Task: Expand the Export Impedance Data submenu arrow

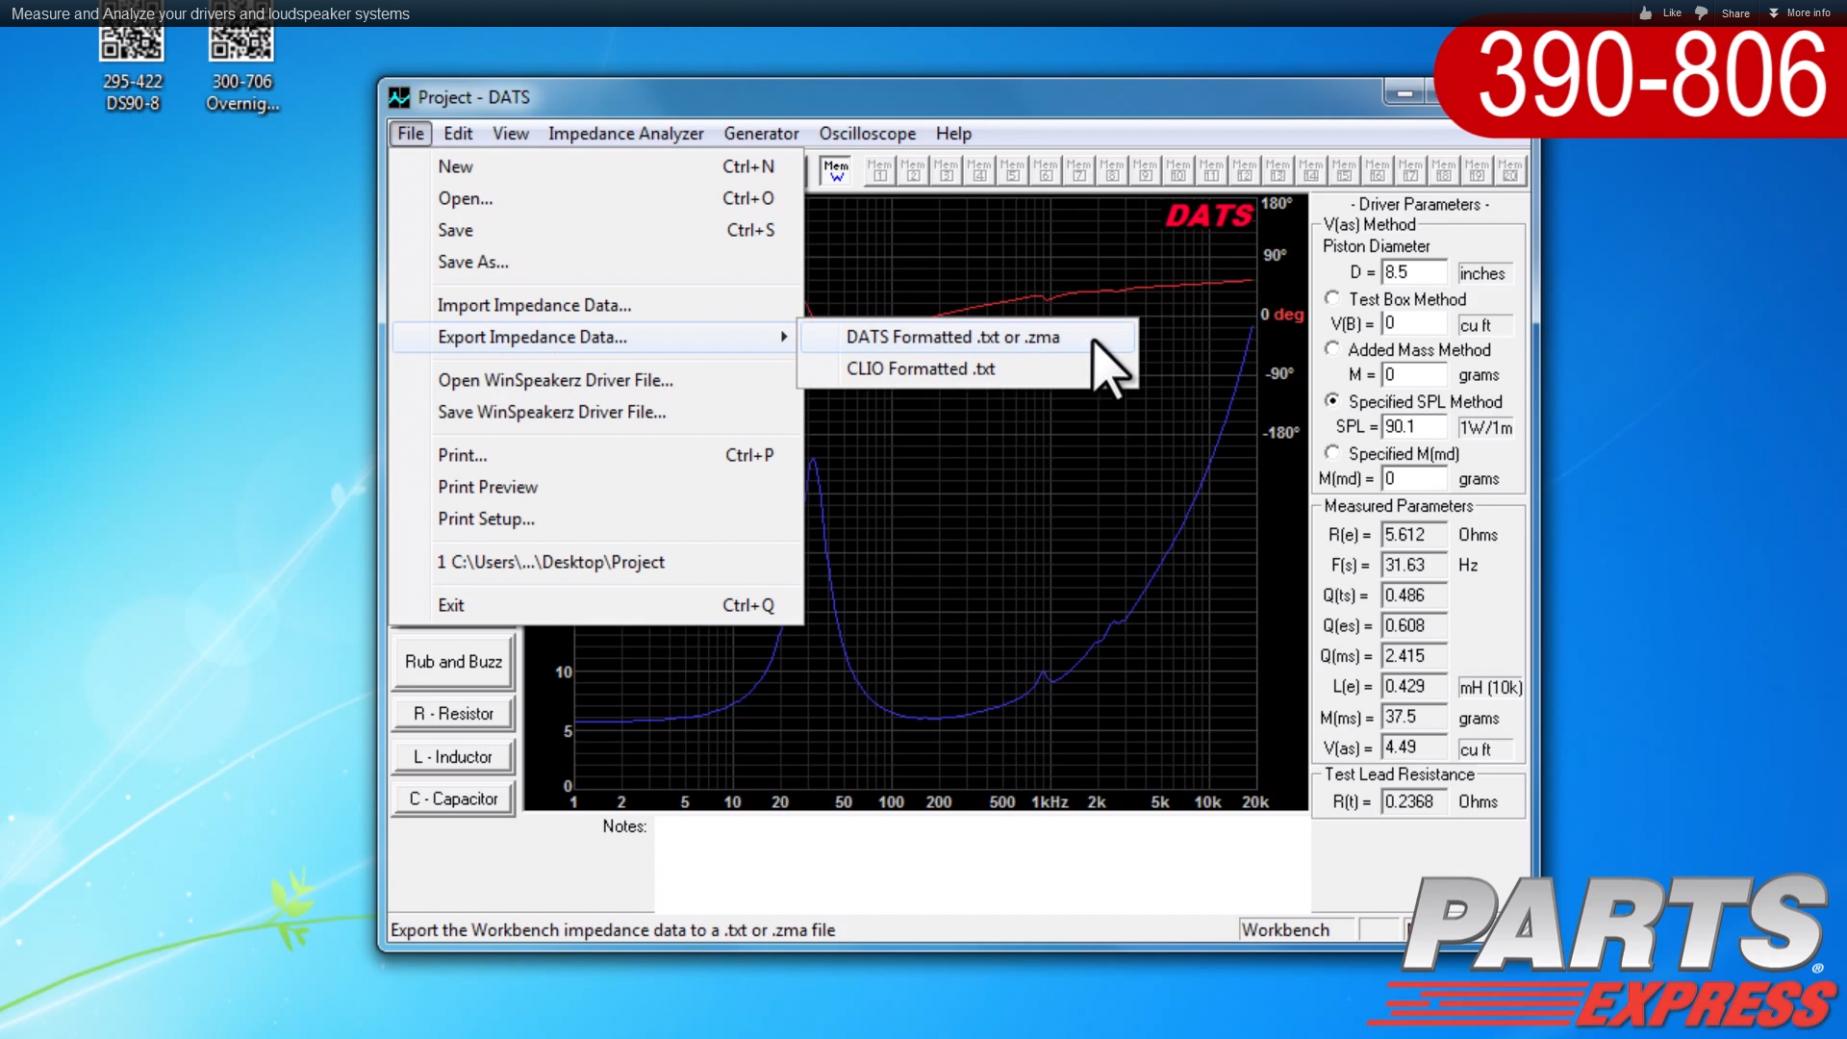Action: point(784,337)
